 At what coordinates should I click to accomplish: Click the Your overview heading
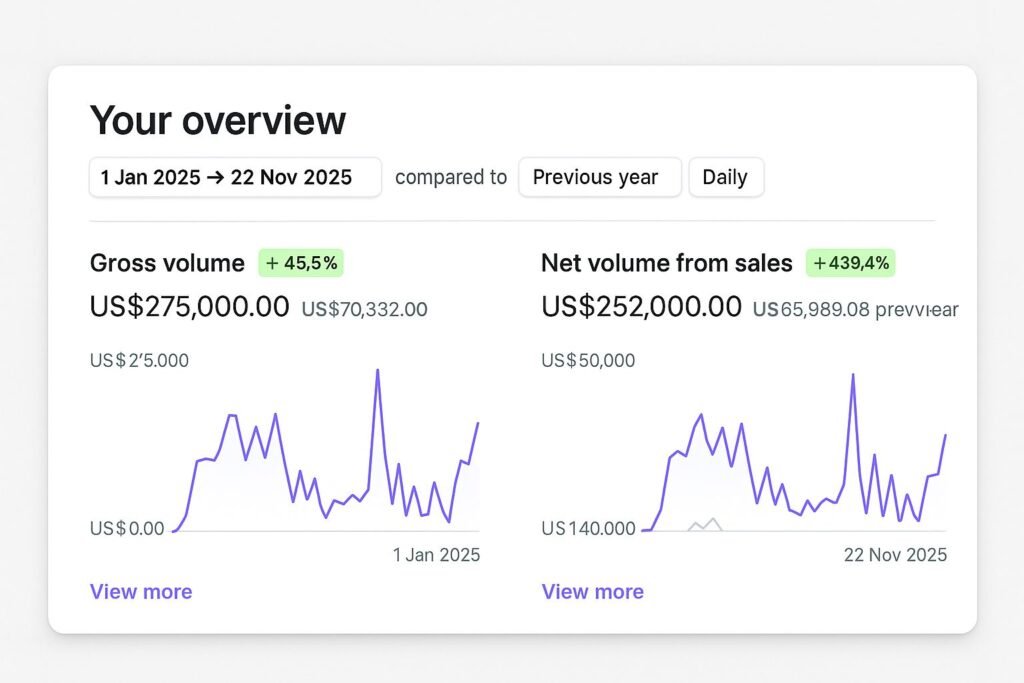[218, 120]
